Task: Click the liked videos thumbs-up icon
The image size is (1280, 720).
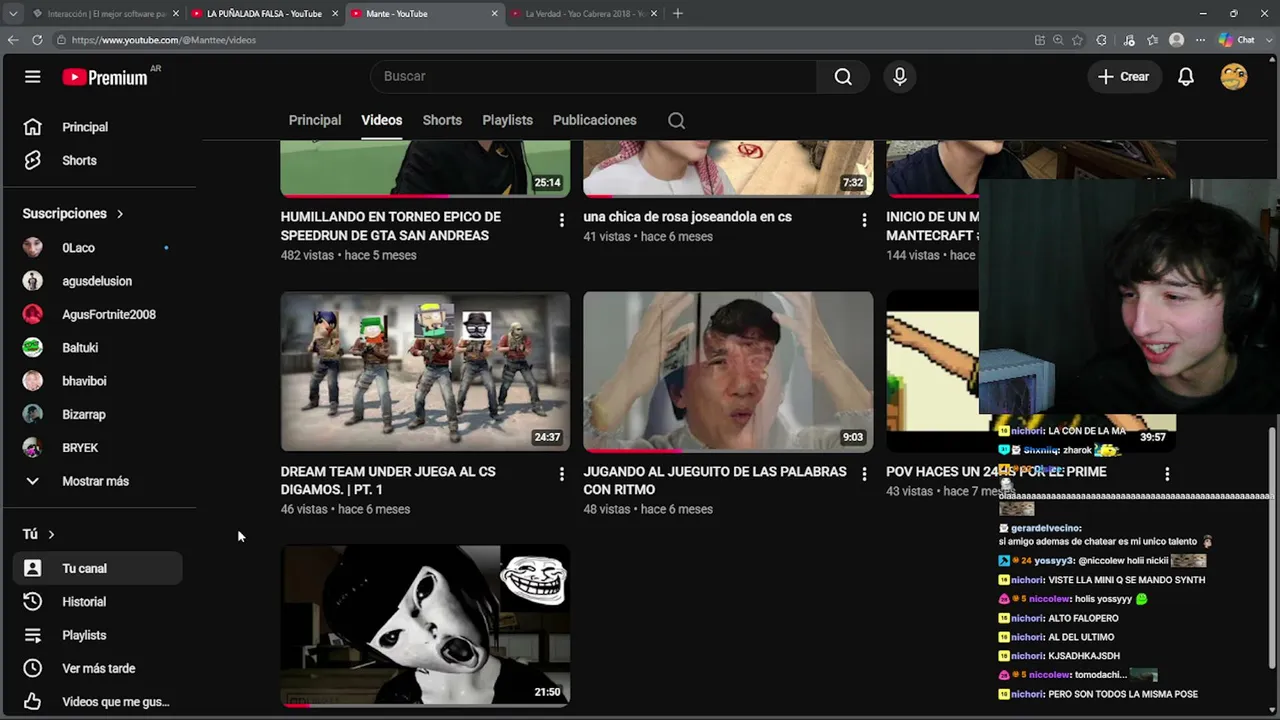Action: click(x=33, y=702)
